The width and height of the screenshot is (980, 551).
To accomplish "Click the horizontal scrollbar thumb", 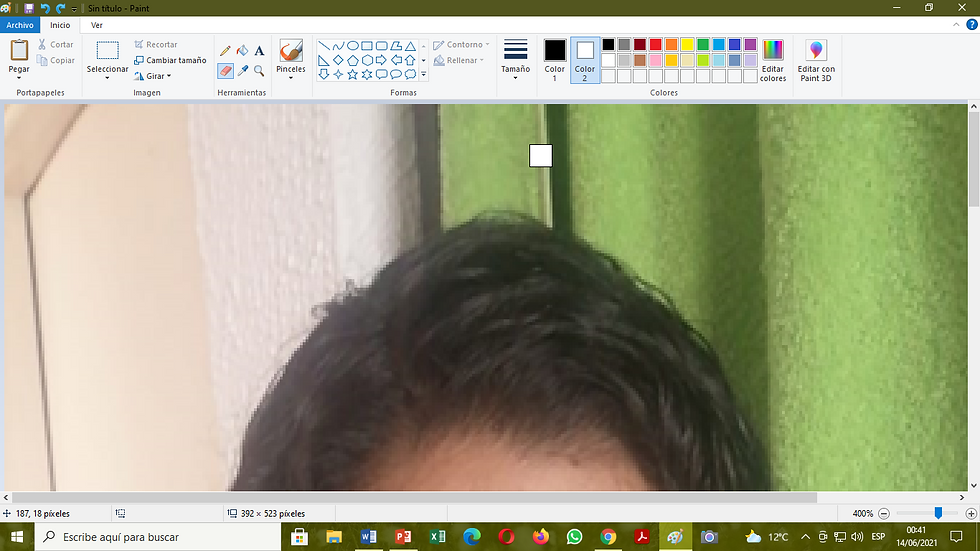I will (414, 498).
